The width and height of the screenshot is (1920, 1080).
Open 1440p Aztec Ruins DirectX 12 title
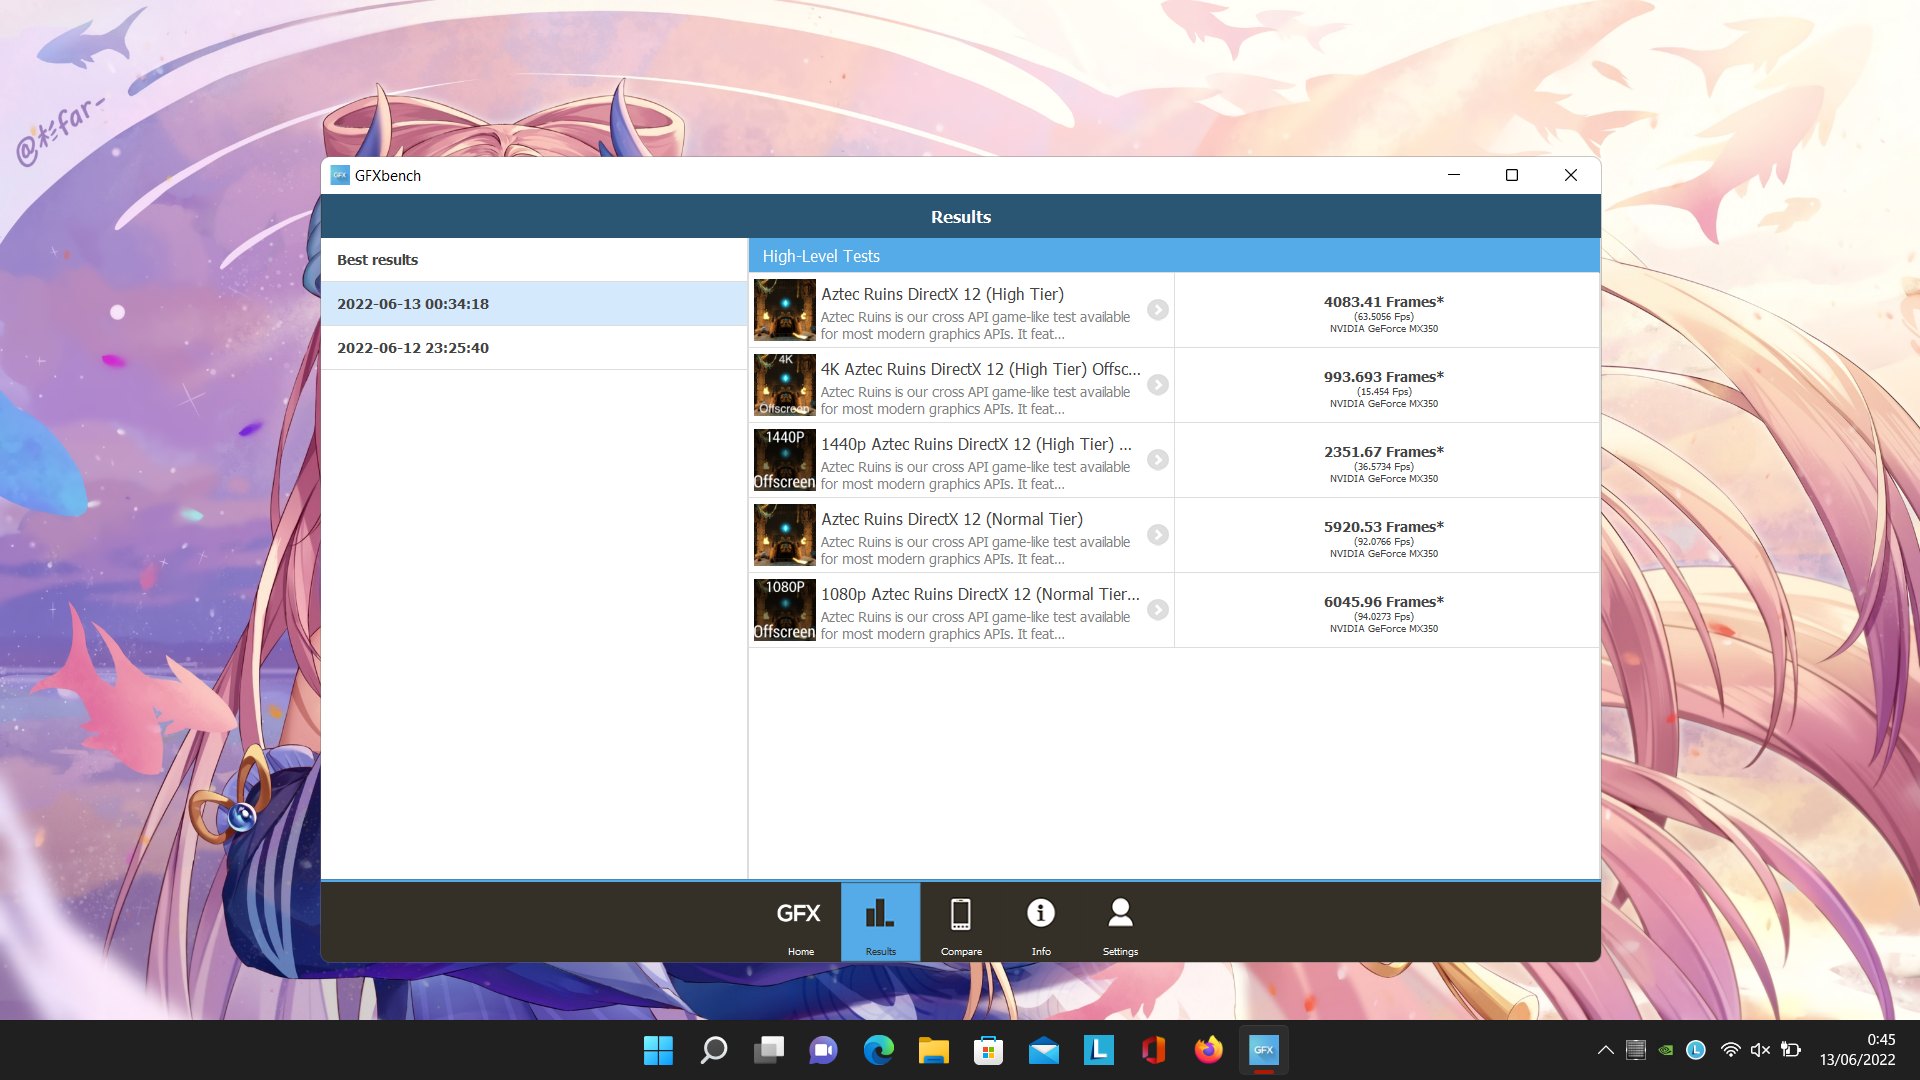point(976,444)
